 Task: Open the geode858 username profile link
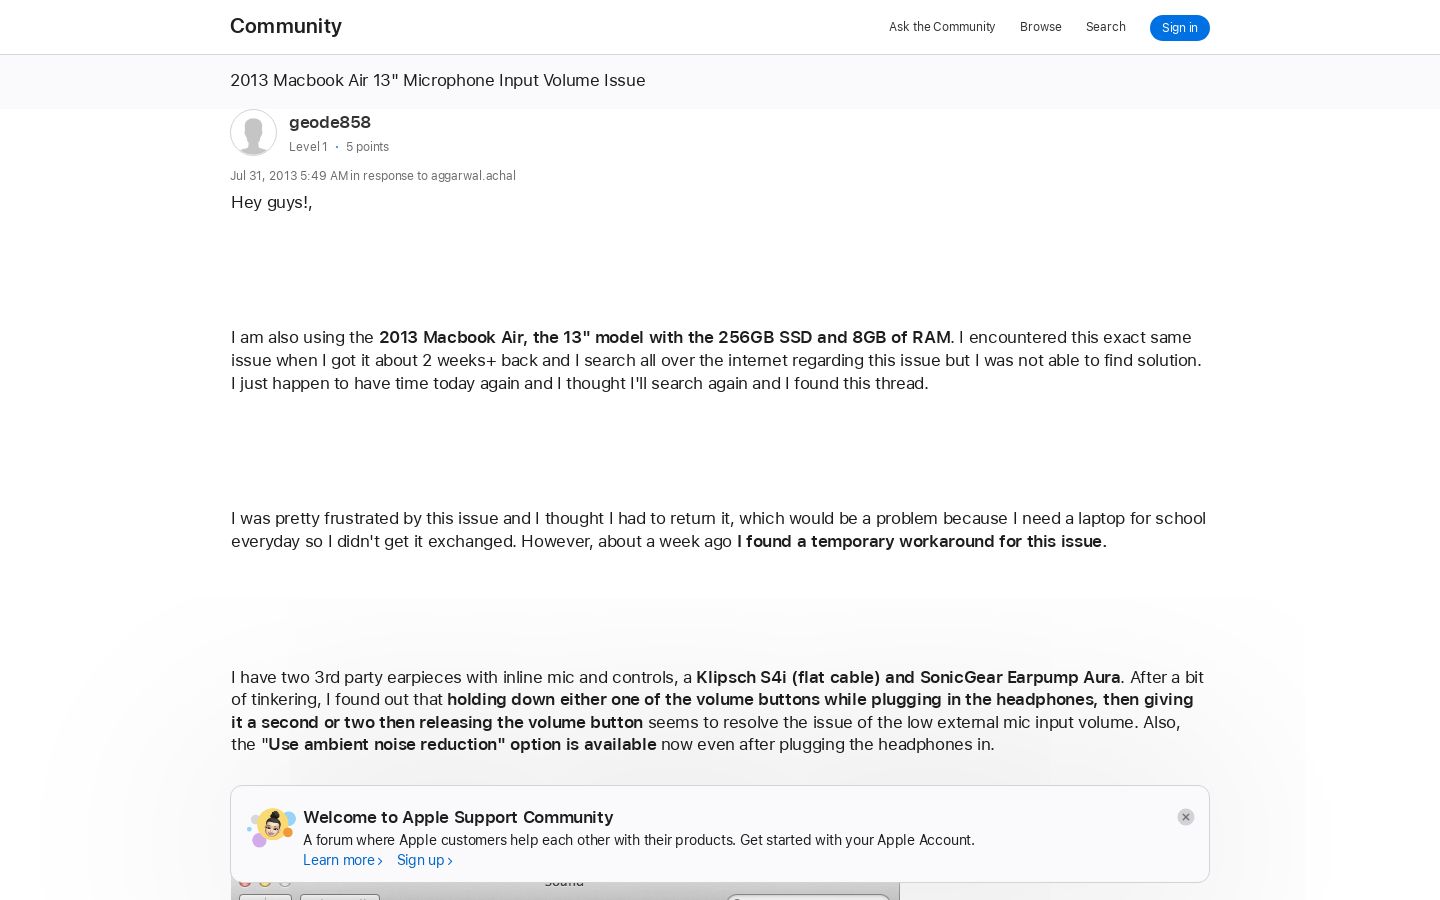coord(330,122)
